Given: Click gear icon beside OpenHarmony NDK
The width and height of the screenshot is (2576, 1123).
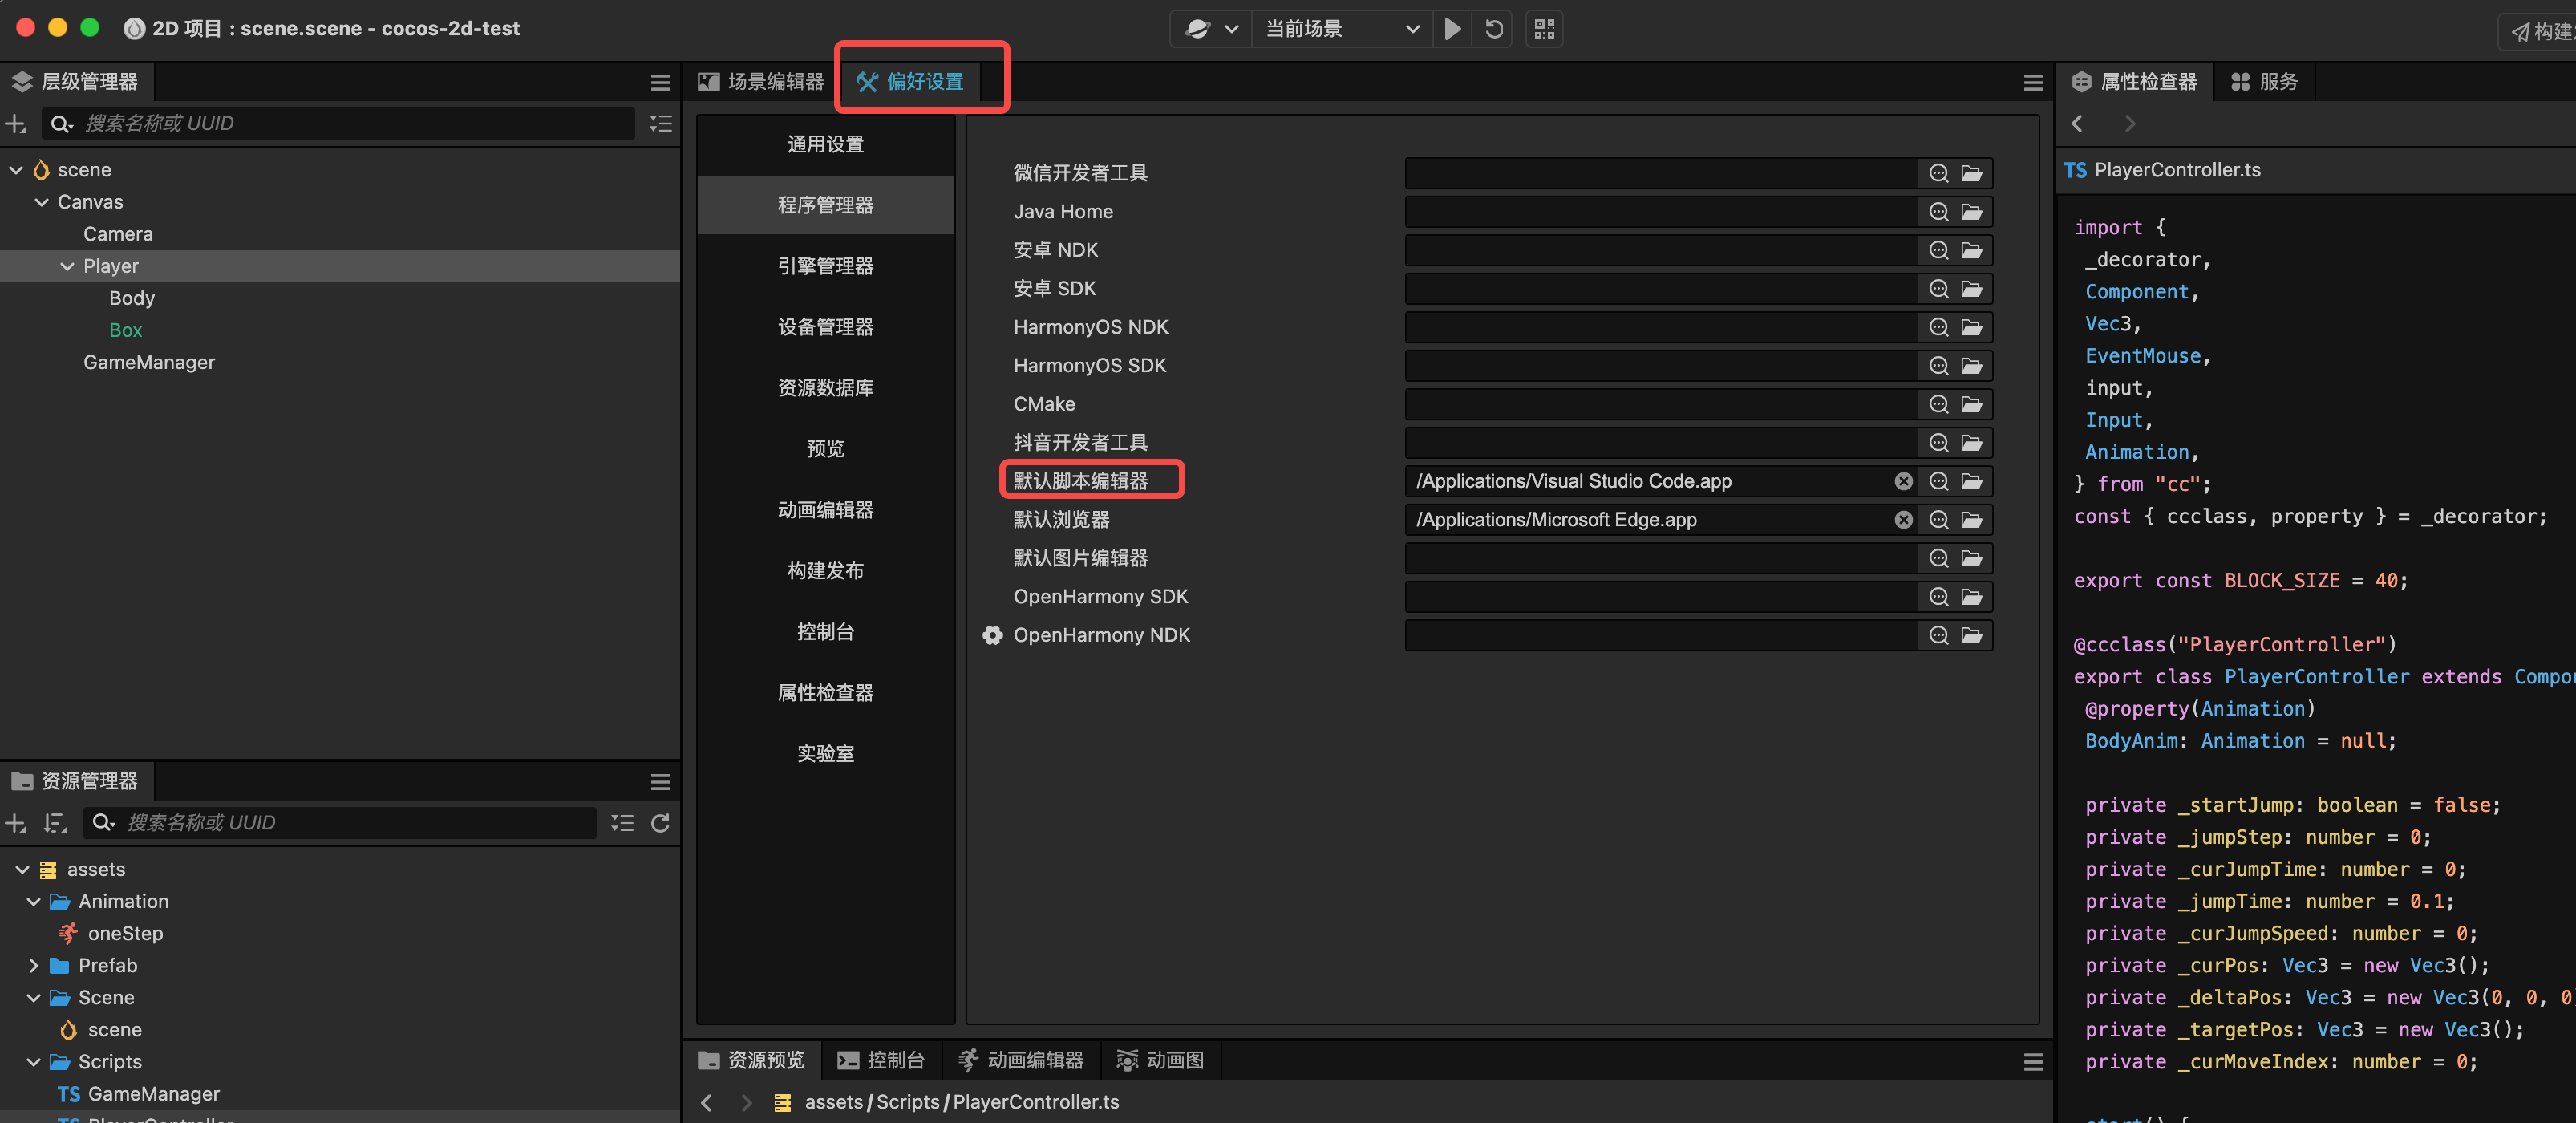Looking at the screenshot, I should [992, 635].
